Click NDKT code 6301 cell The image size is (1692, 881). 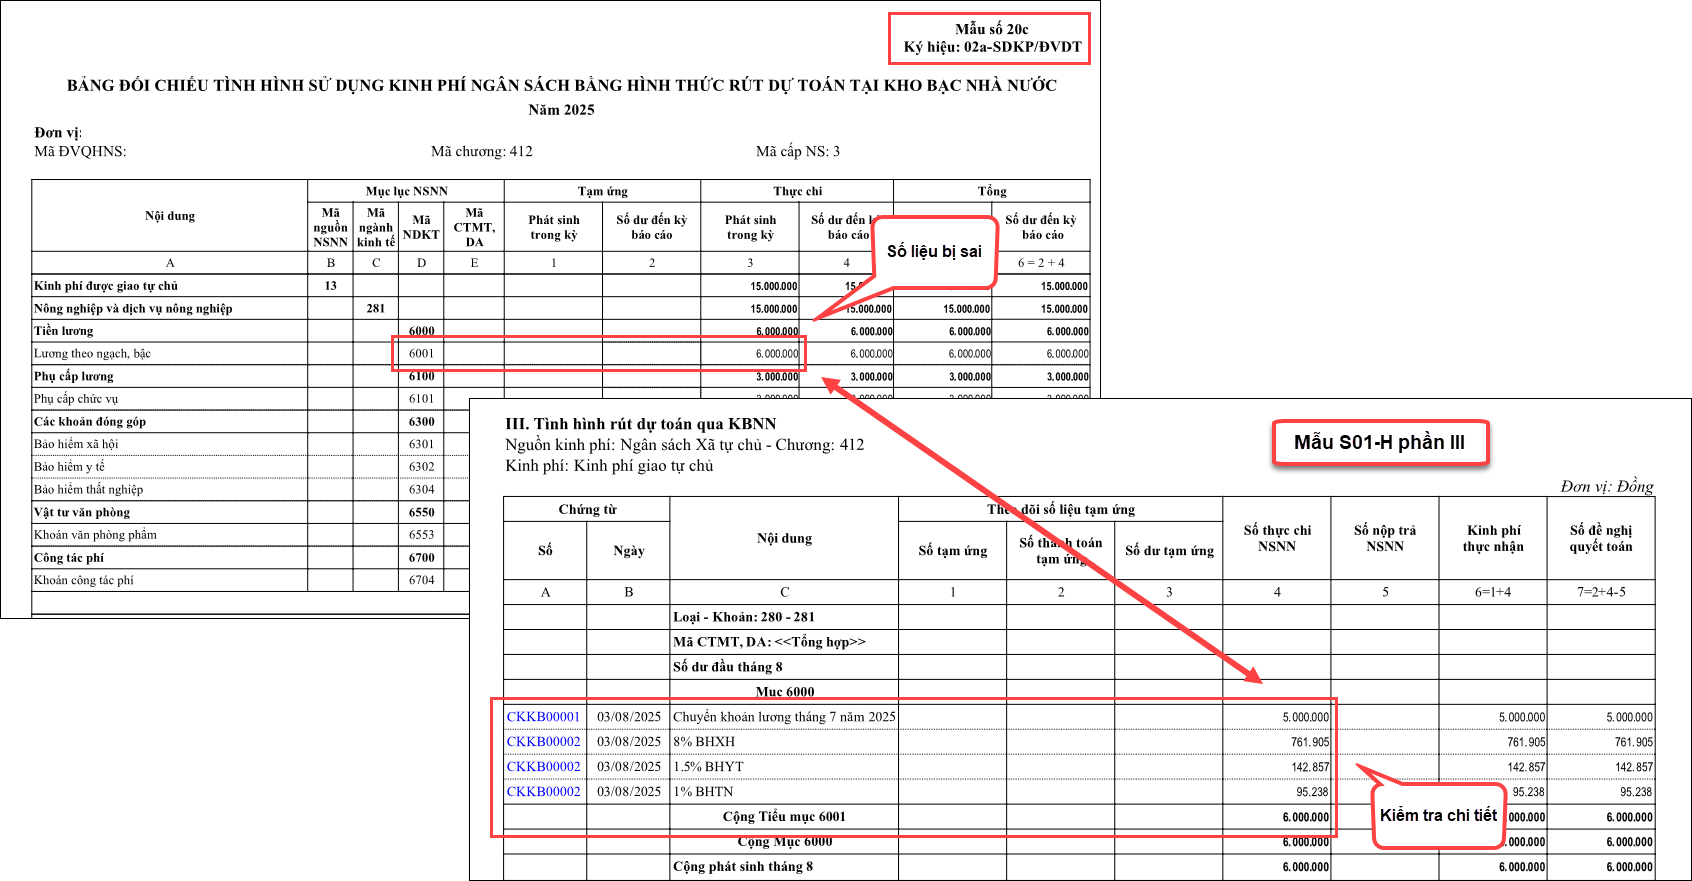pos(421,444)
